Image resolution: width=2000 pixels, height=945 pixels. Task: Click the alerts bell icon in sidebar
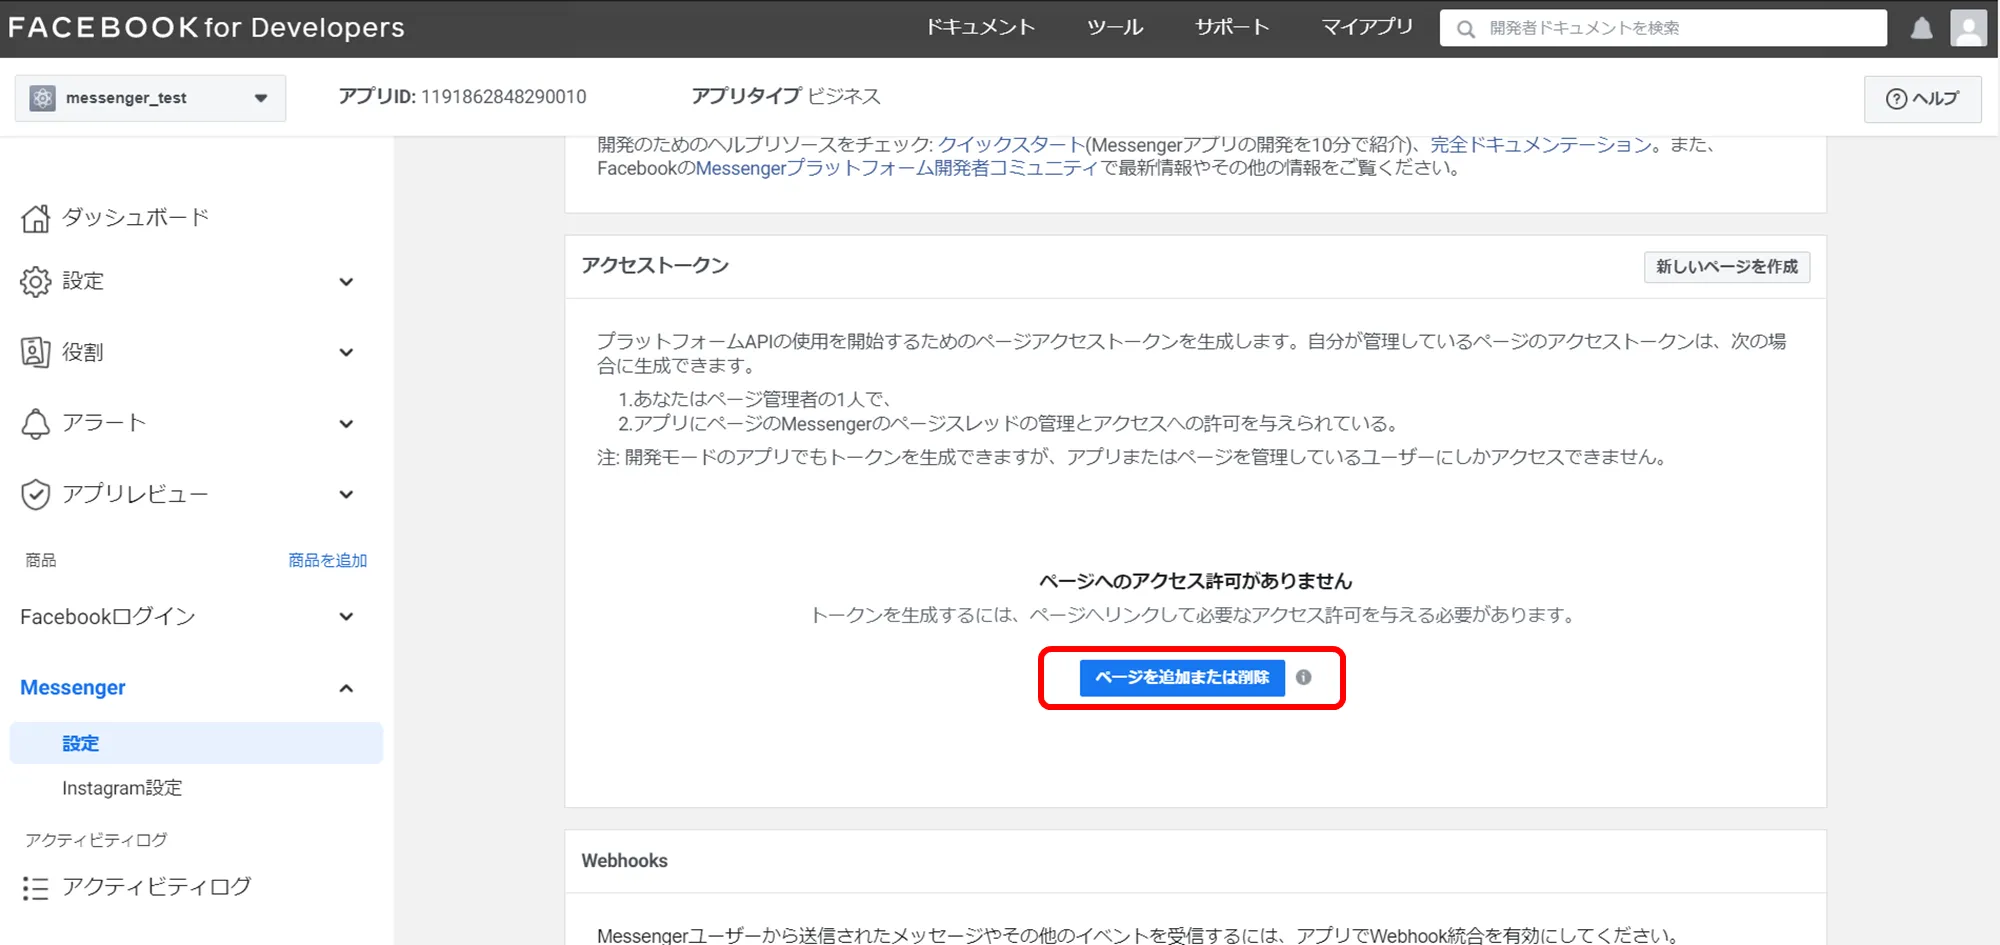(x=35, y=424)
